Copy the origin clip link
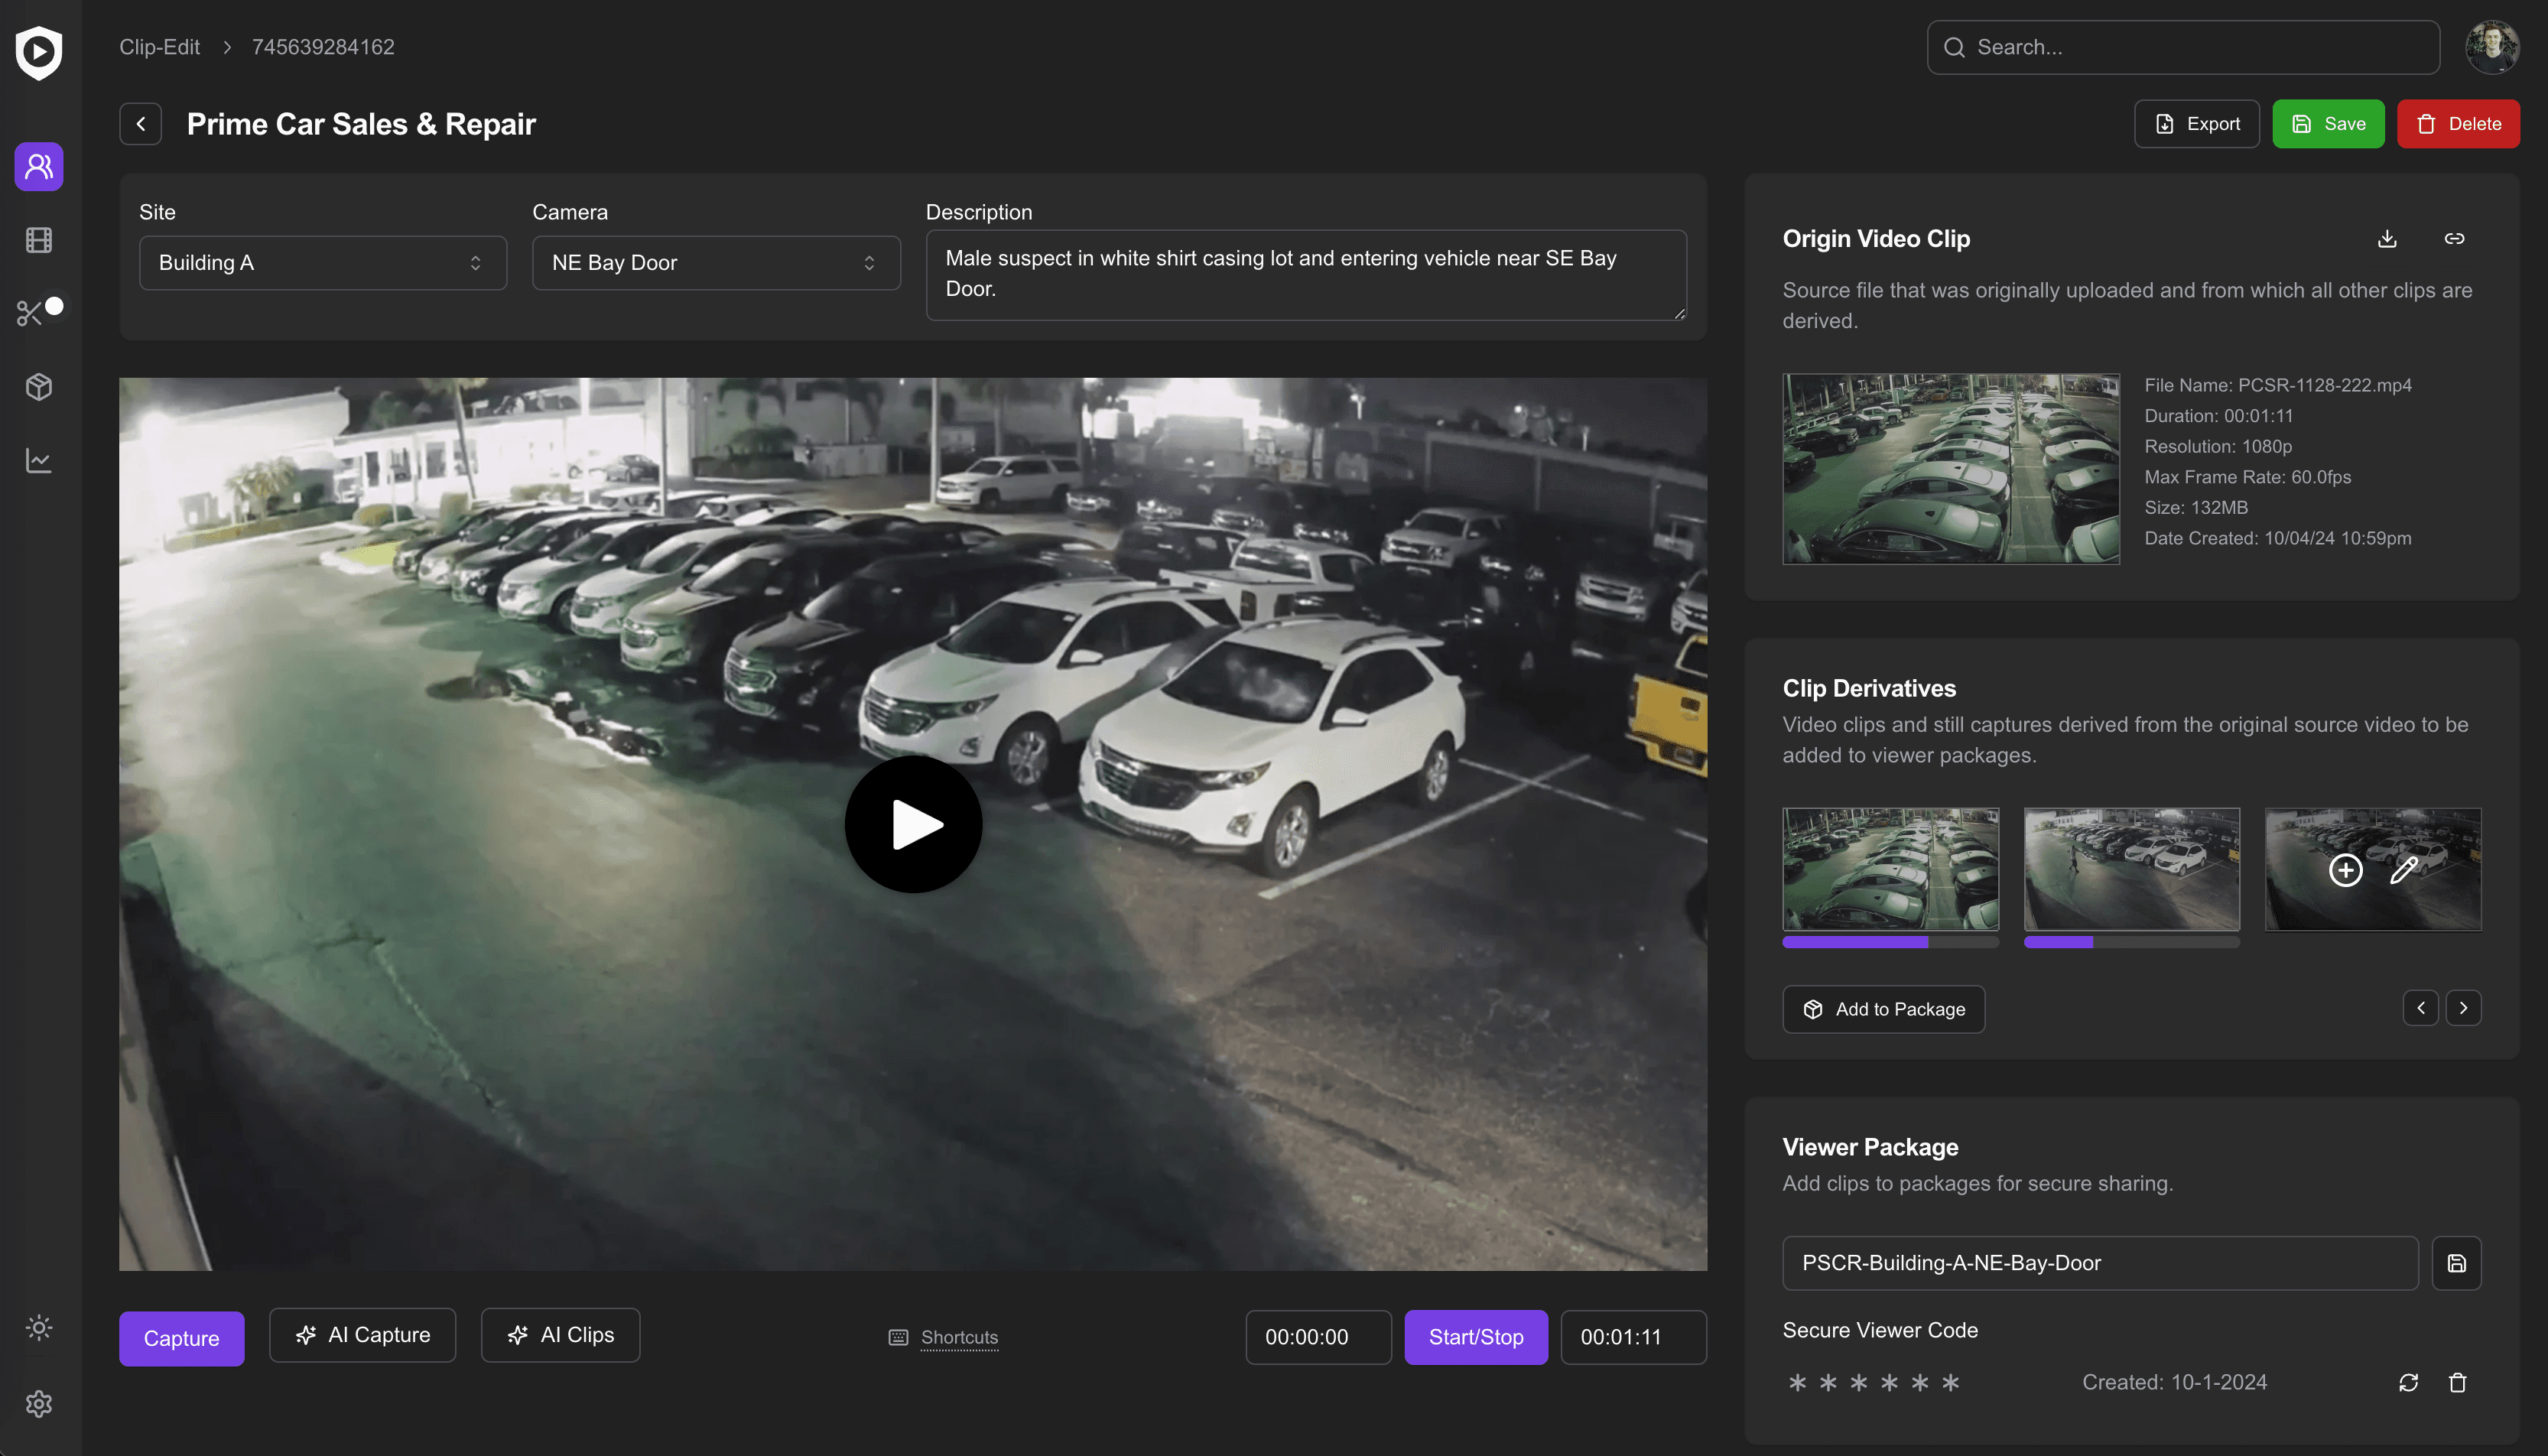 click(x=2456, y=238)
